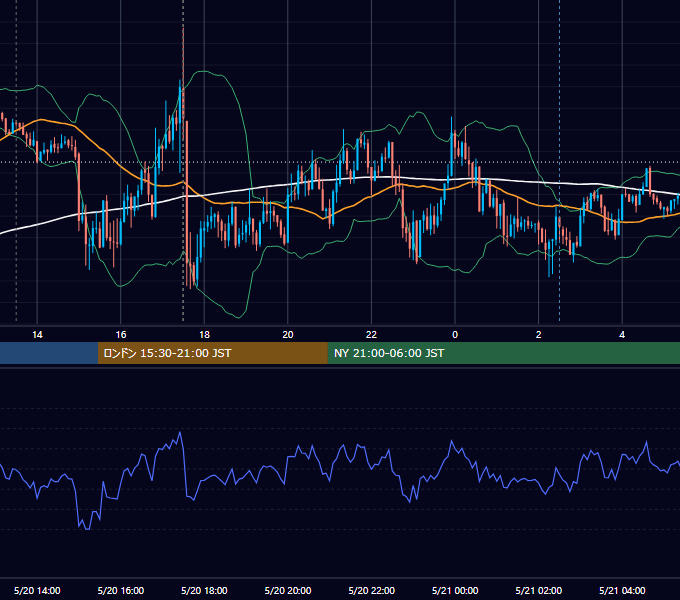Click the 5/20 16:00 label on lower axis
This screenshot has width=680, height=600.
[x=121, y=590]
